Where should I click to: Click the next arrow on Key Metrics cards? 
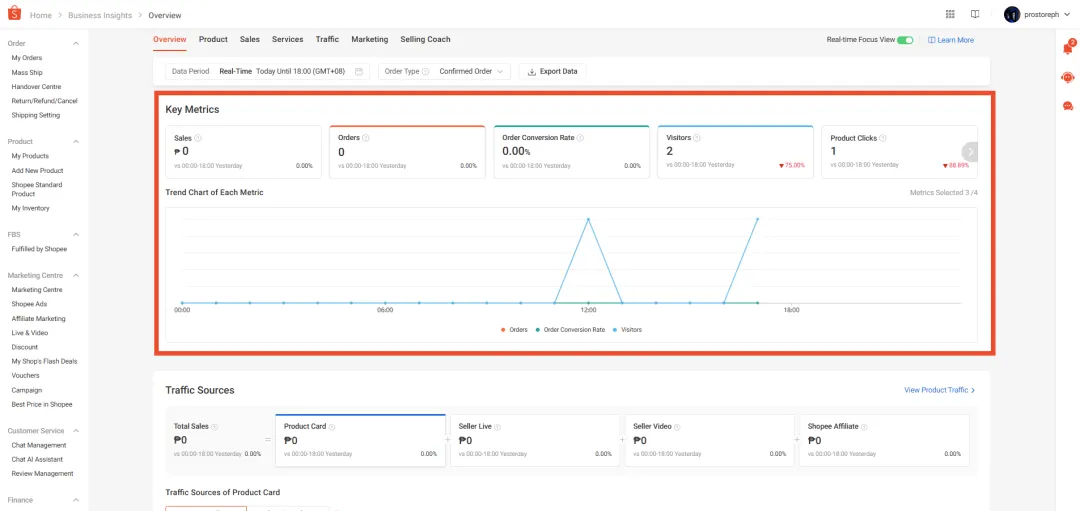969,152
